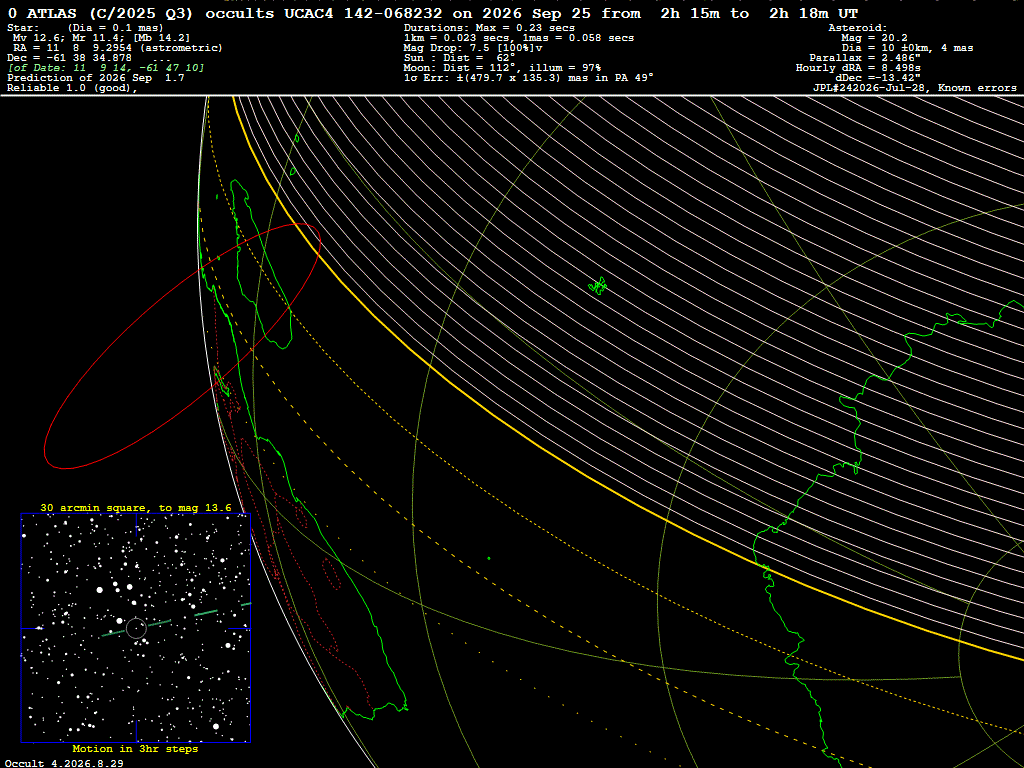1024x768 pixels.
Task: Click the "JPL#242026-Jul-28, Known errors" text
Action: (914, 88)
